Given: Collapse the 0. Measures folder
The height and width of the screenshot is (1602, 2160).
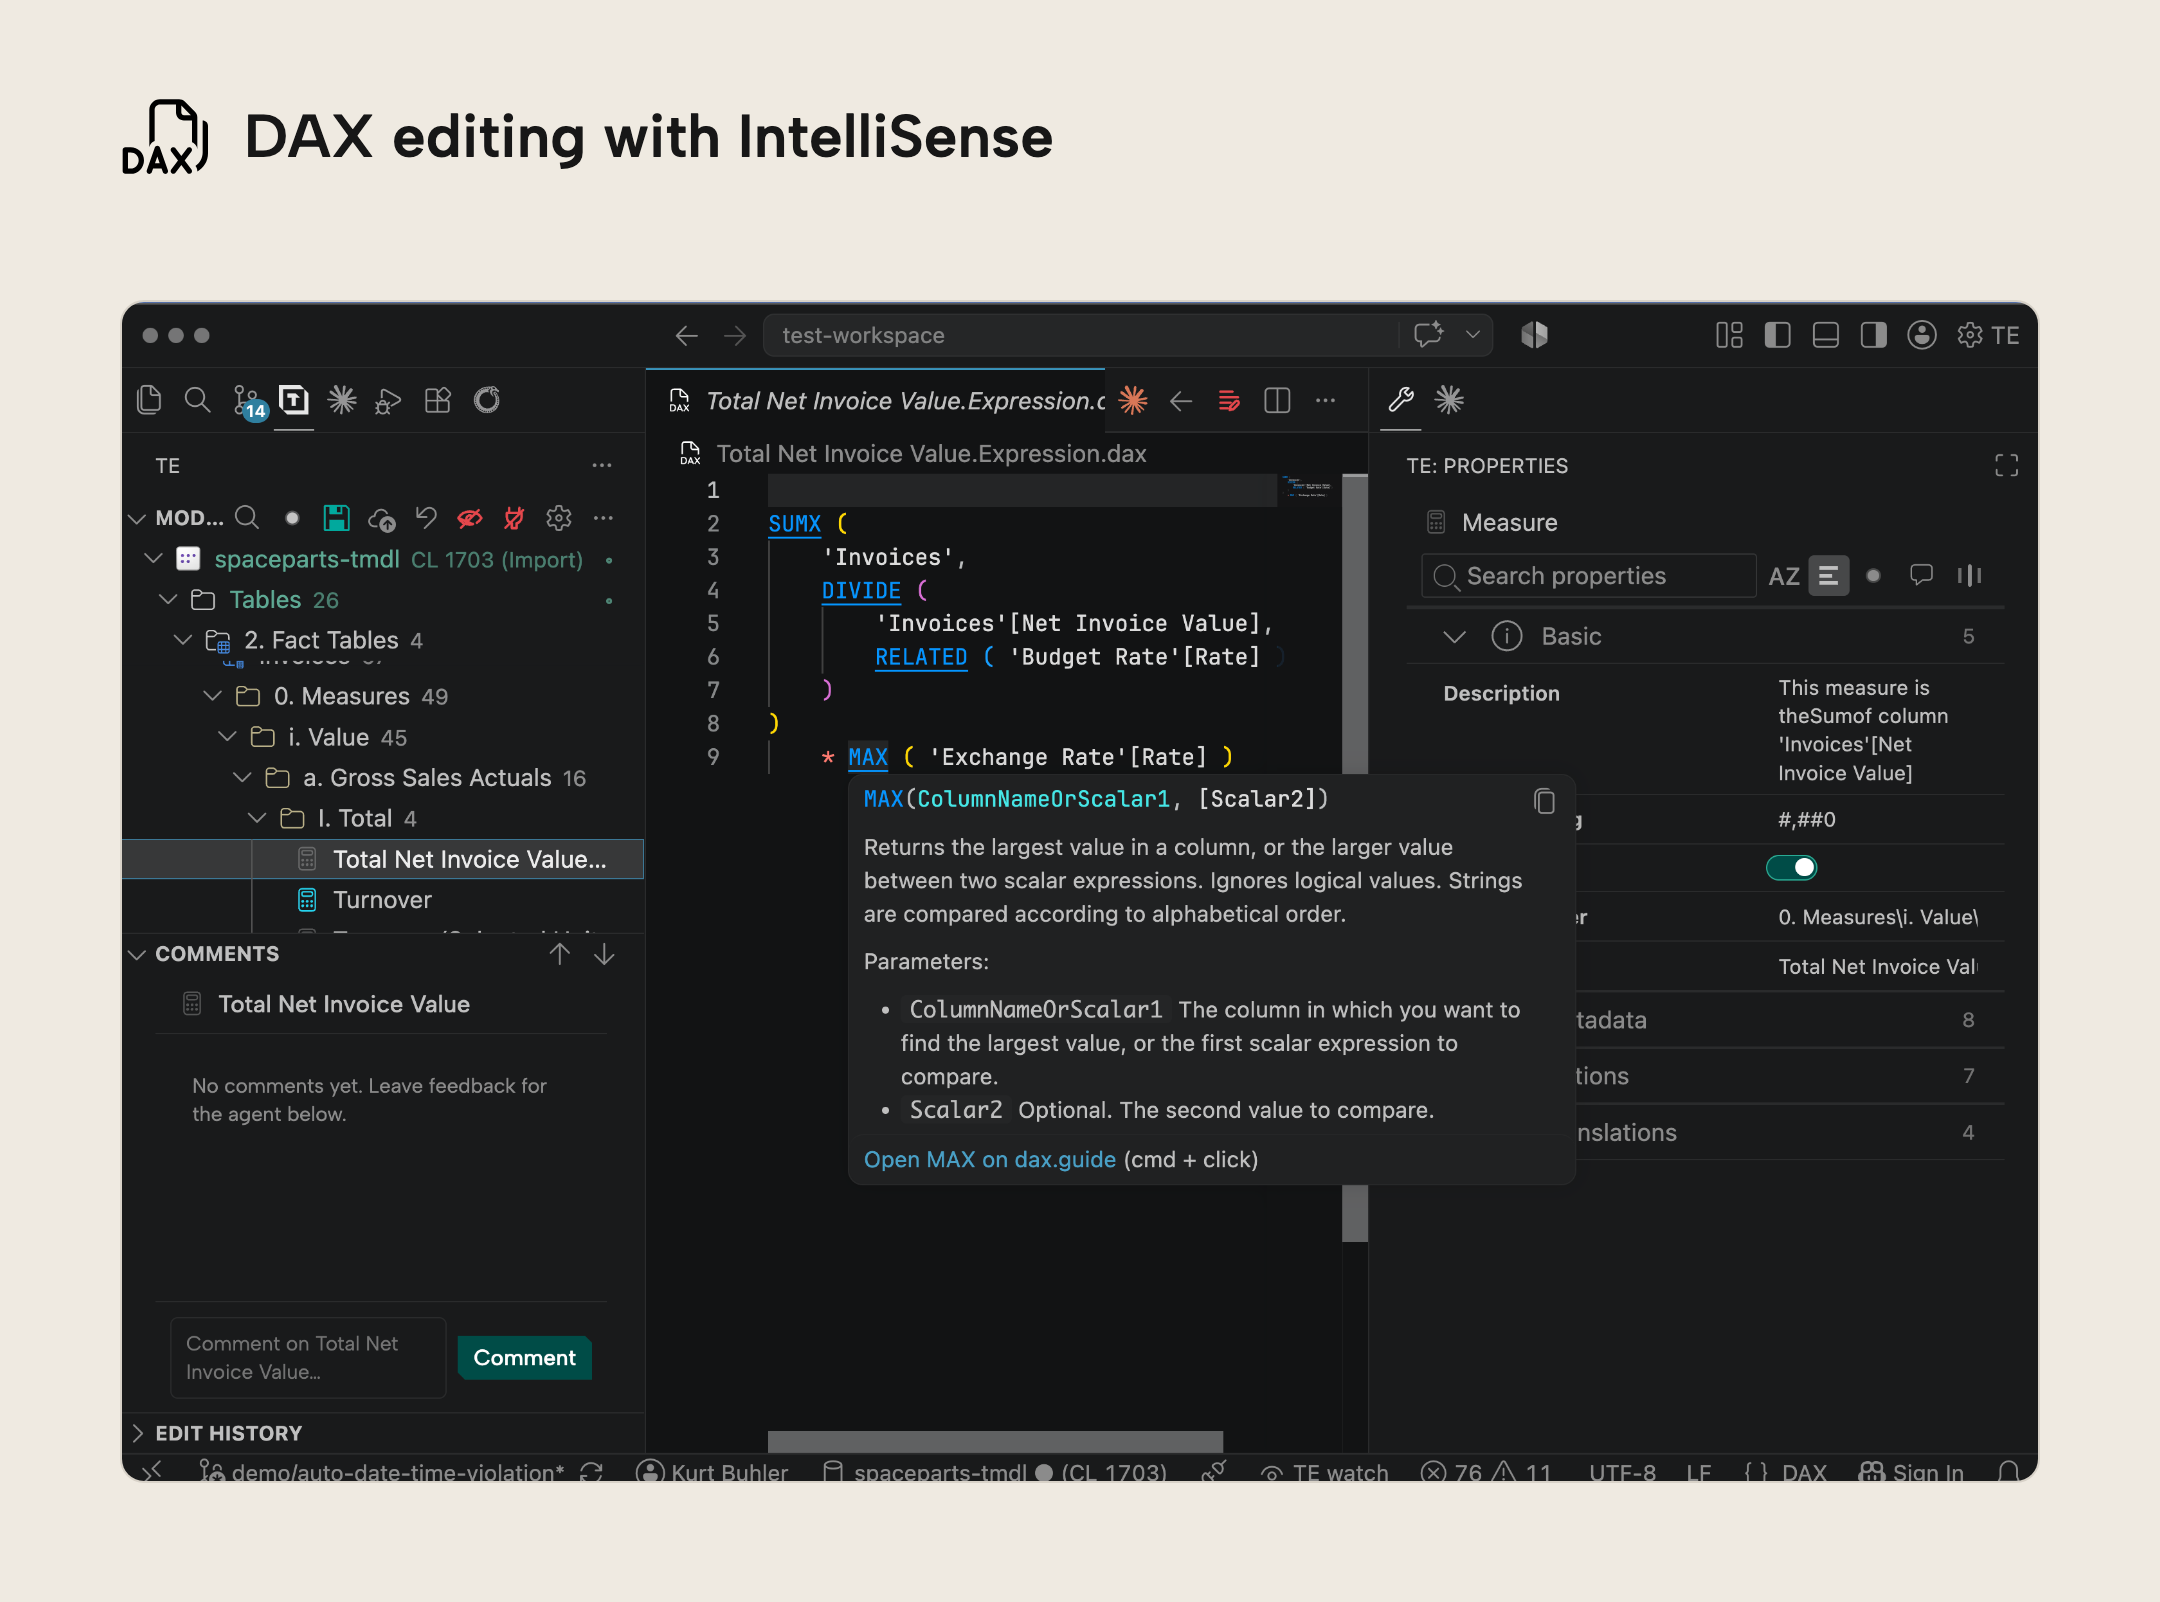Looking at the screenshot, I should (212, 695).
